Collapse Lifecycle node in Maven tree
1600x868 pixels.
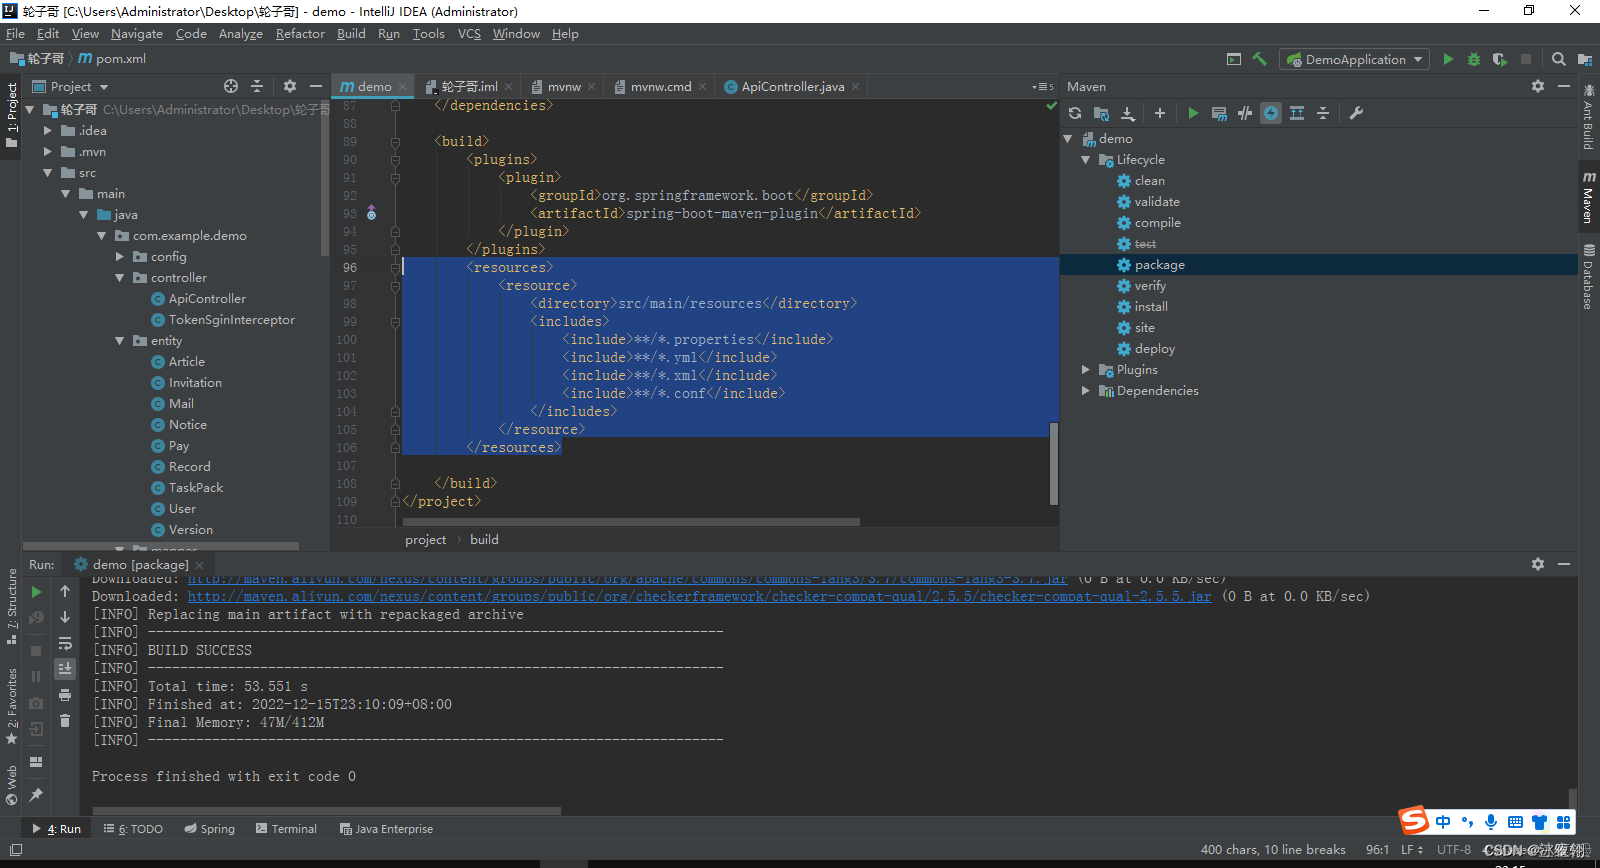pos(1085,159)
